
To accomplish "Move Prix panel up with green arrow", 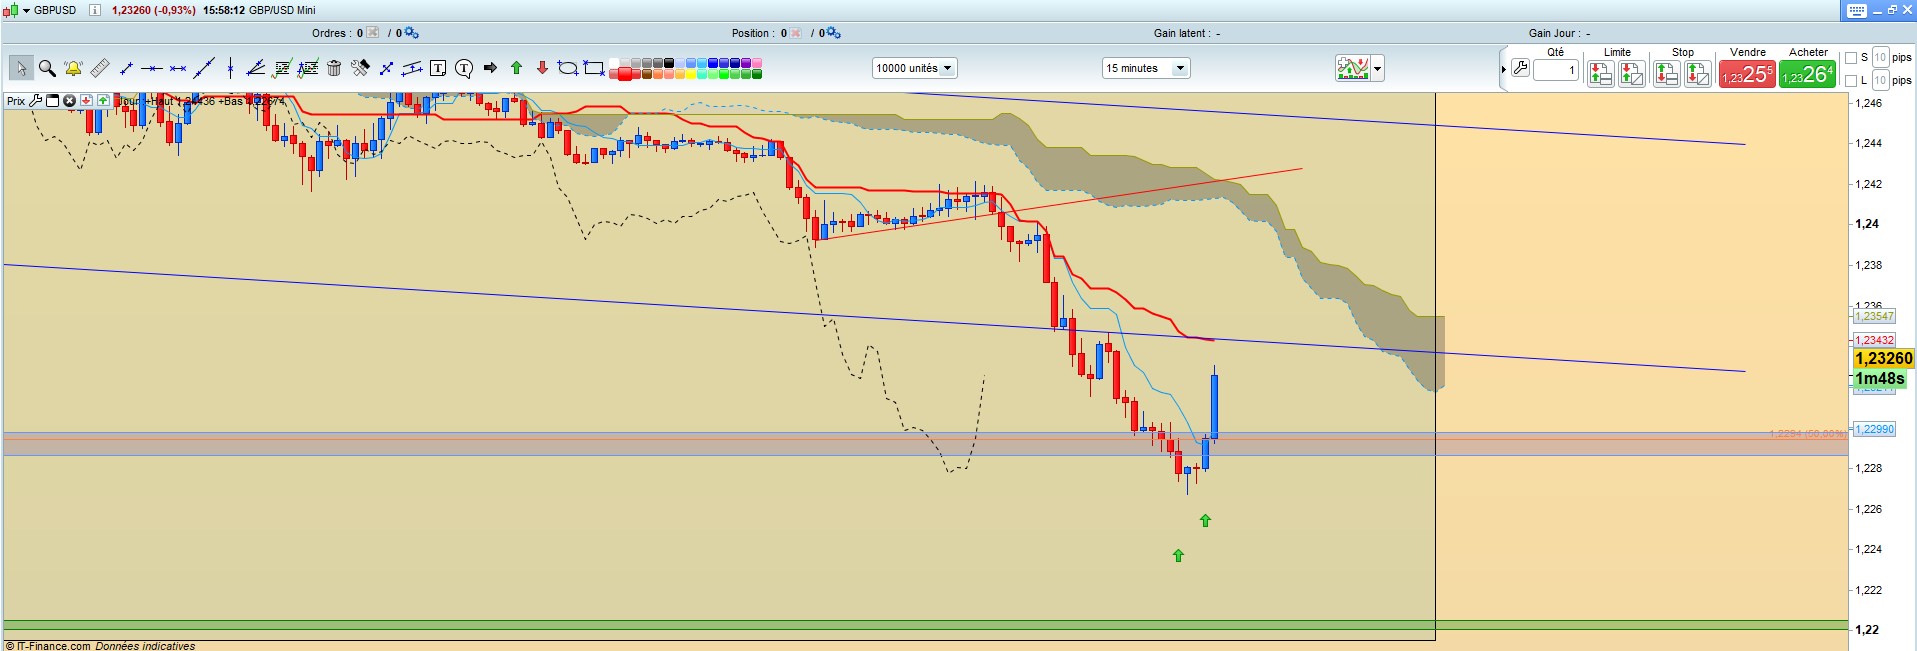I will [103, 100].
